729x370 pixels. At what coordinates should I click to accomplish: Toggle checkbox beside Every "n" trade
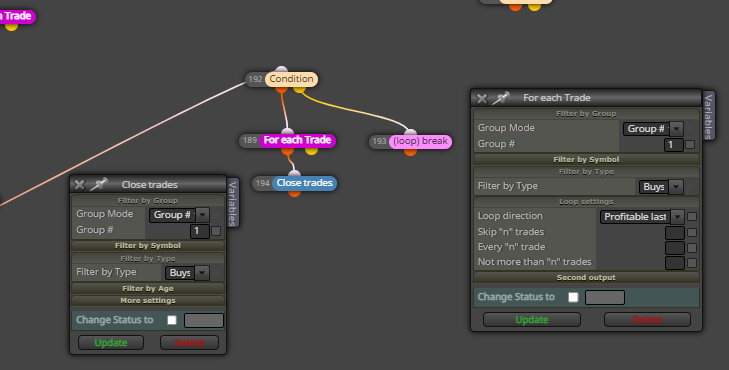click(692, 248)
